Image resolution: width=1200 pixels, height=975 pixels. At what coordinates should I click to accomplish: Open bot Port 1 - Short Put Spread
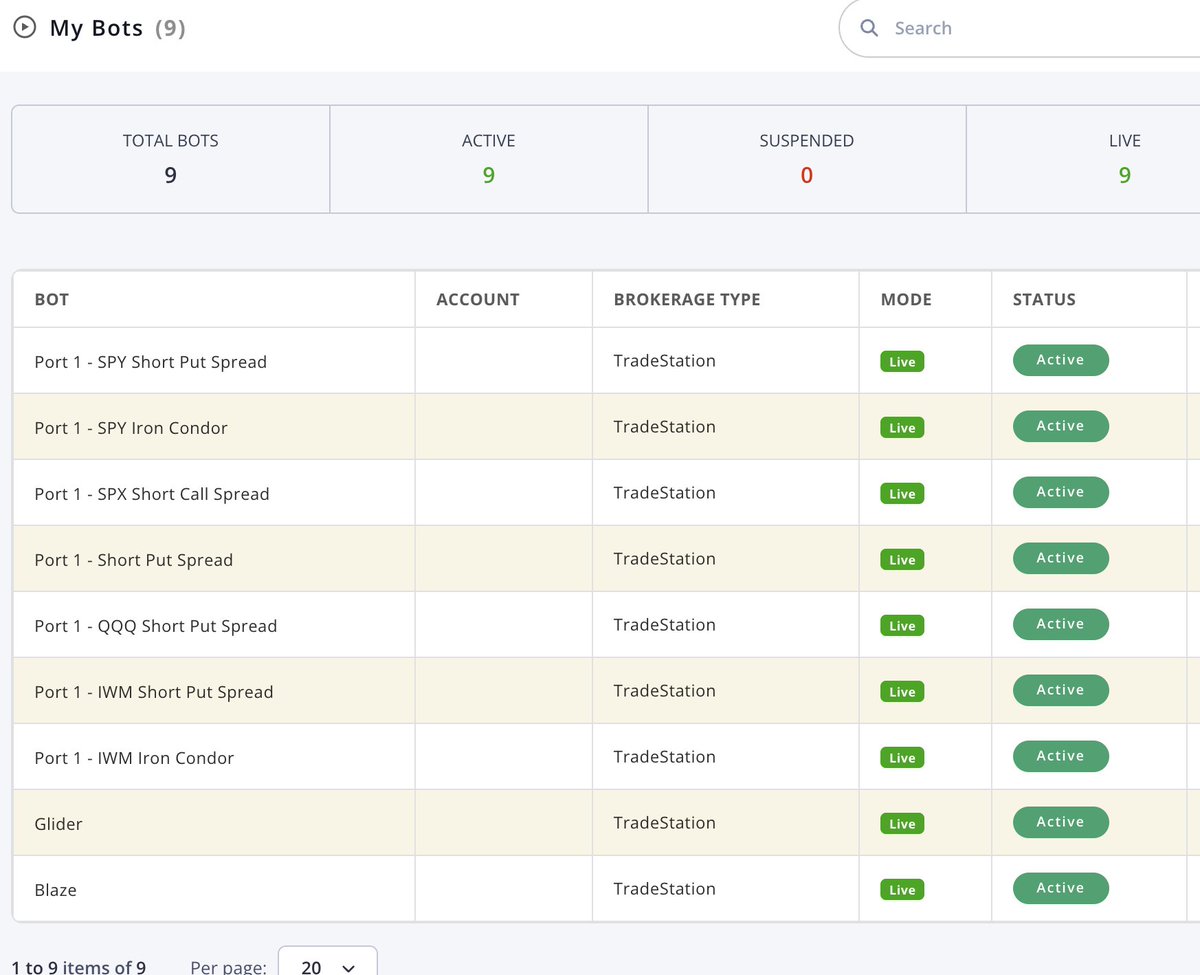click(134, 560)
